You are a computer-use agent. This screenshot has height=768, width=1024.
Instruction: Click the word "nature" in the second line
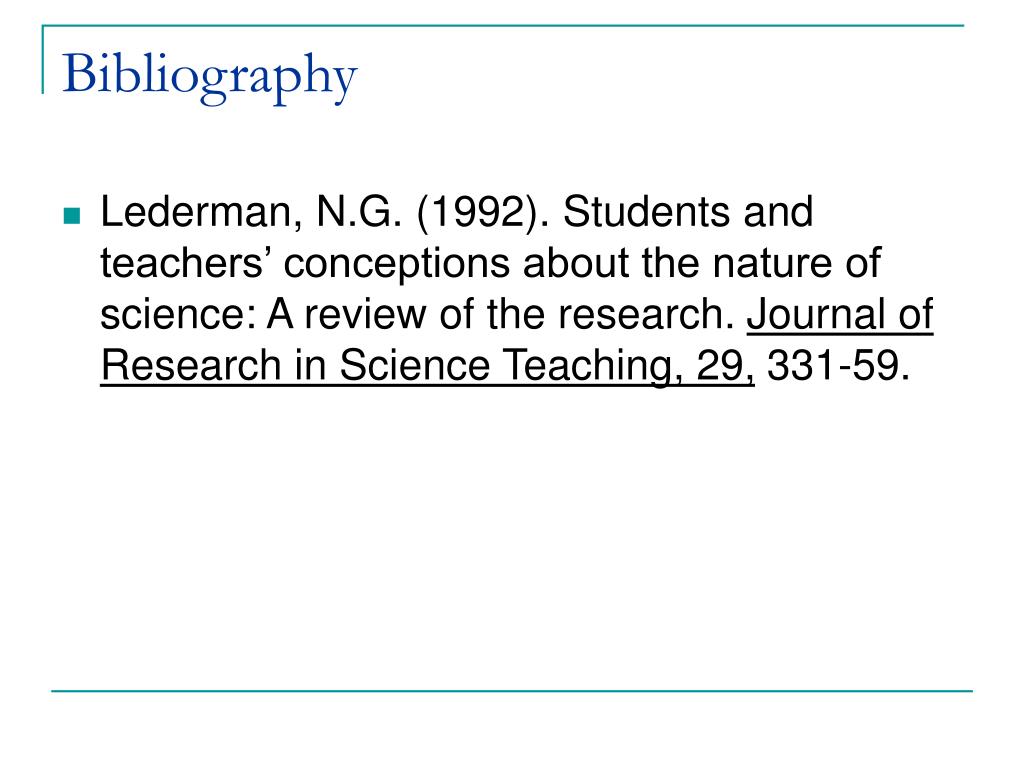click(771, 264)
